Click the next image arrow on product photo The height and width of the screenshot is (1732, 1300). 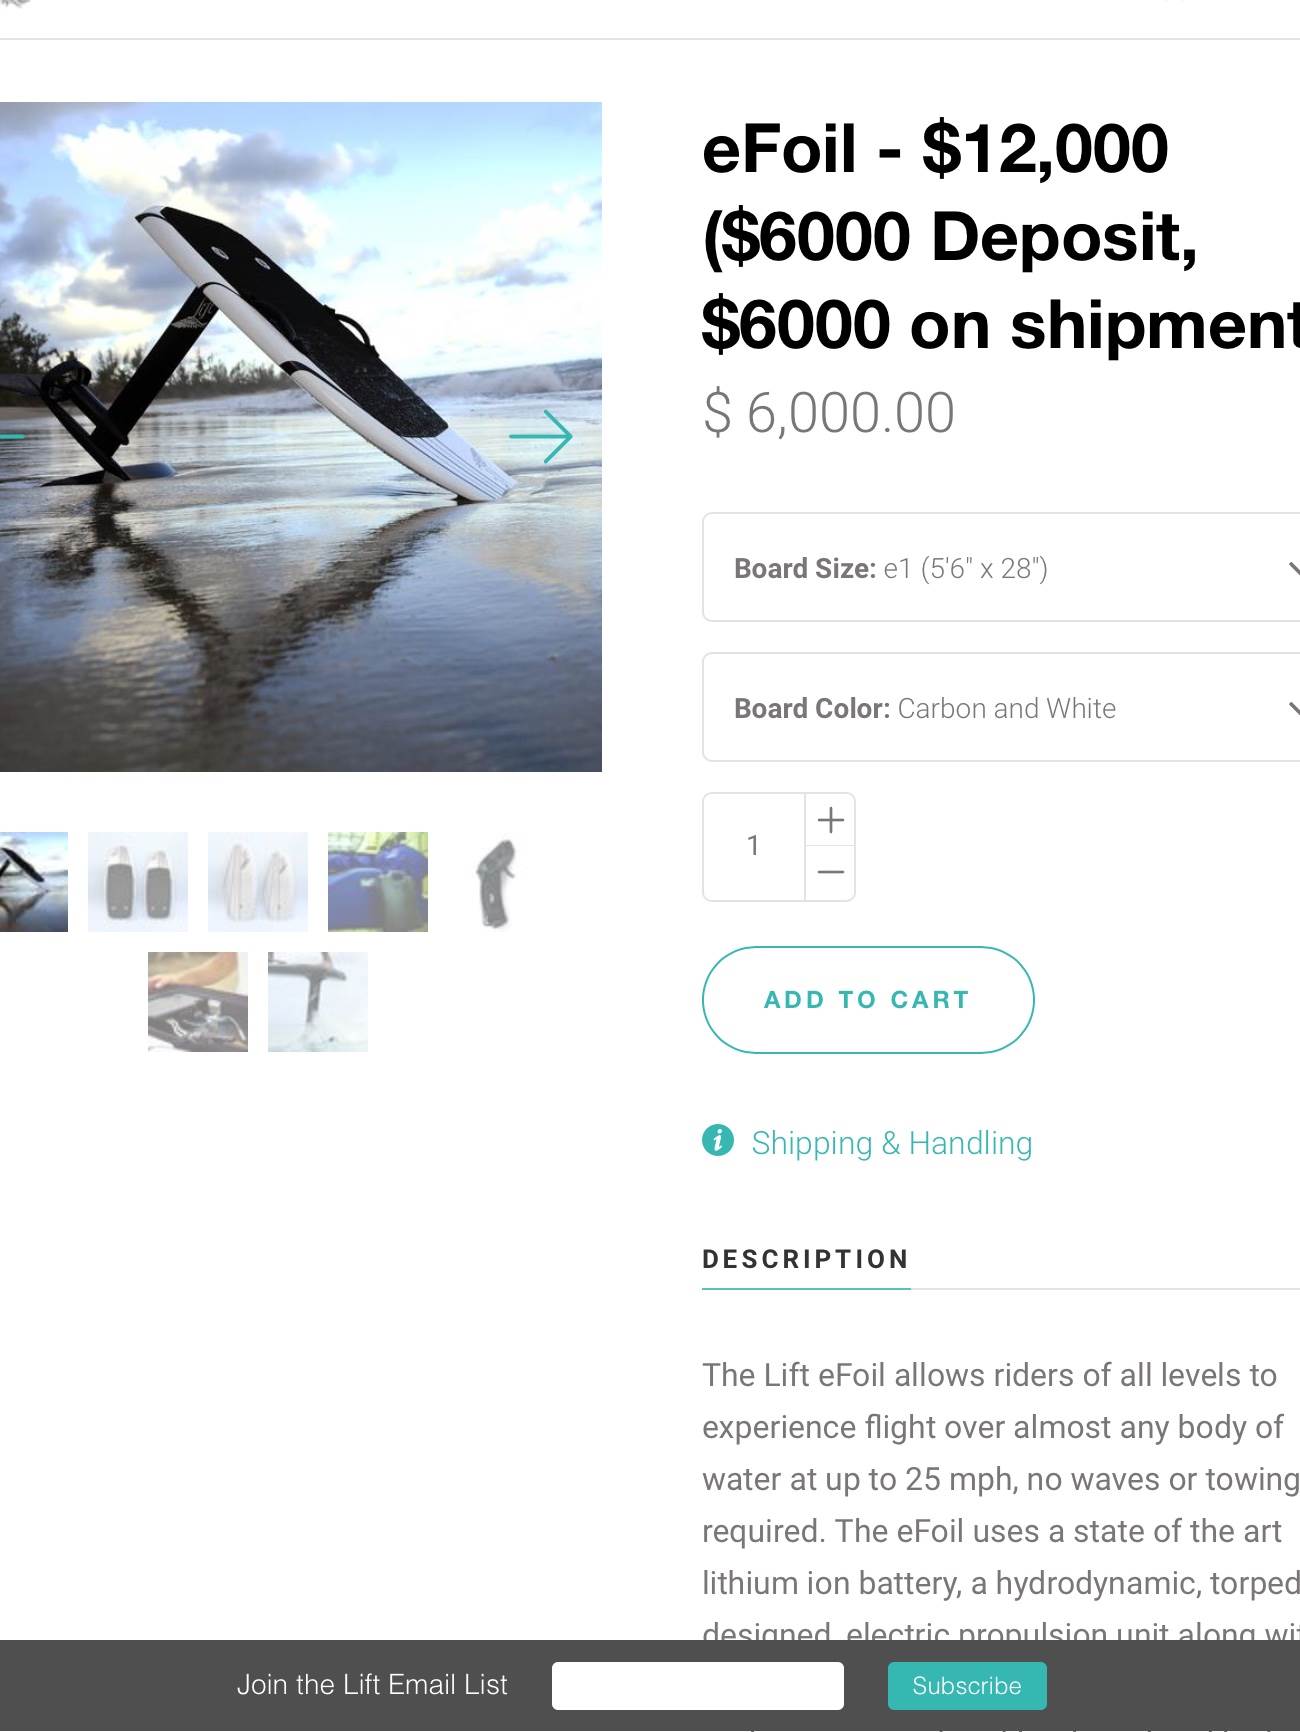[541, 437]
